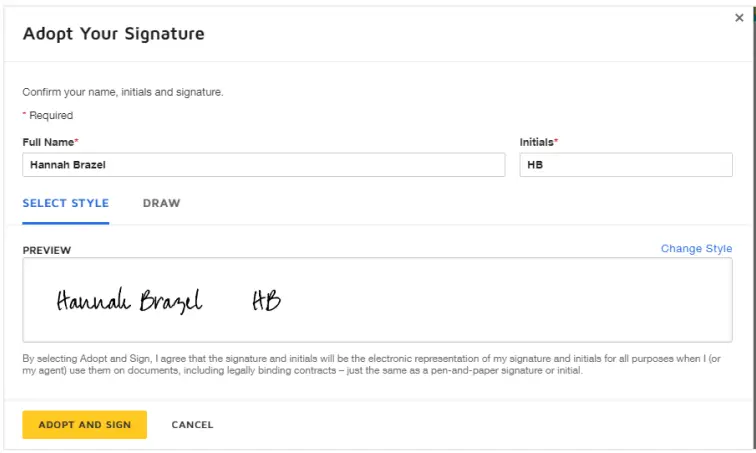The width and height of the screenshot is (756, 453).
Task: Click the red asterisk beside Full Name
Action: [x=77, y=141]
